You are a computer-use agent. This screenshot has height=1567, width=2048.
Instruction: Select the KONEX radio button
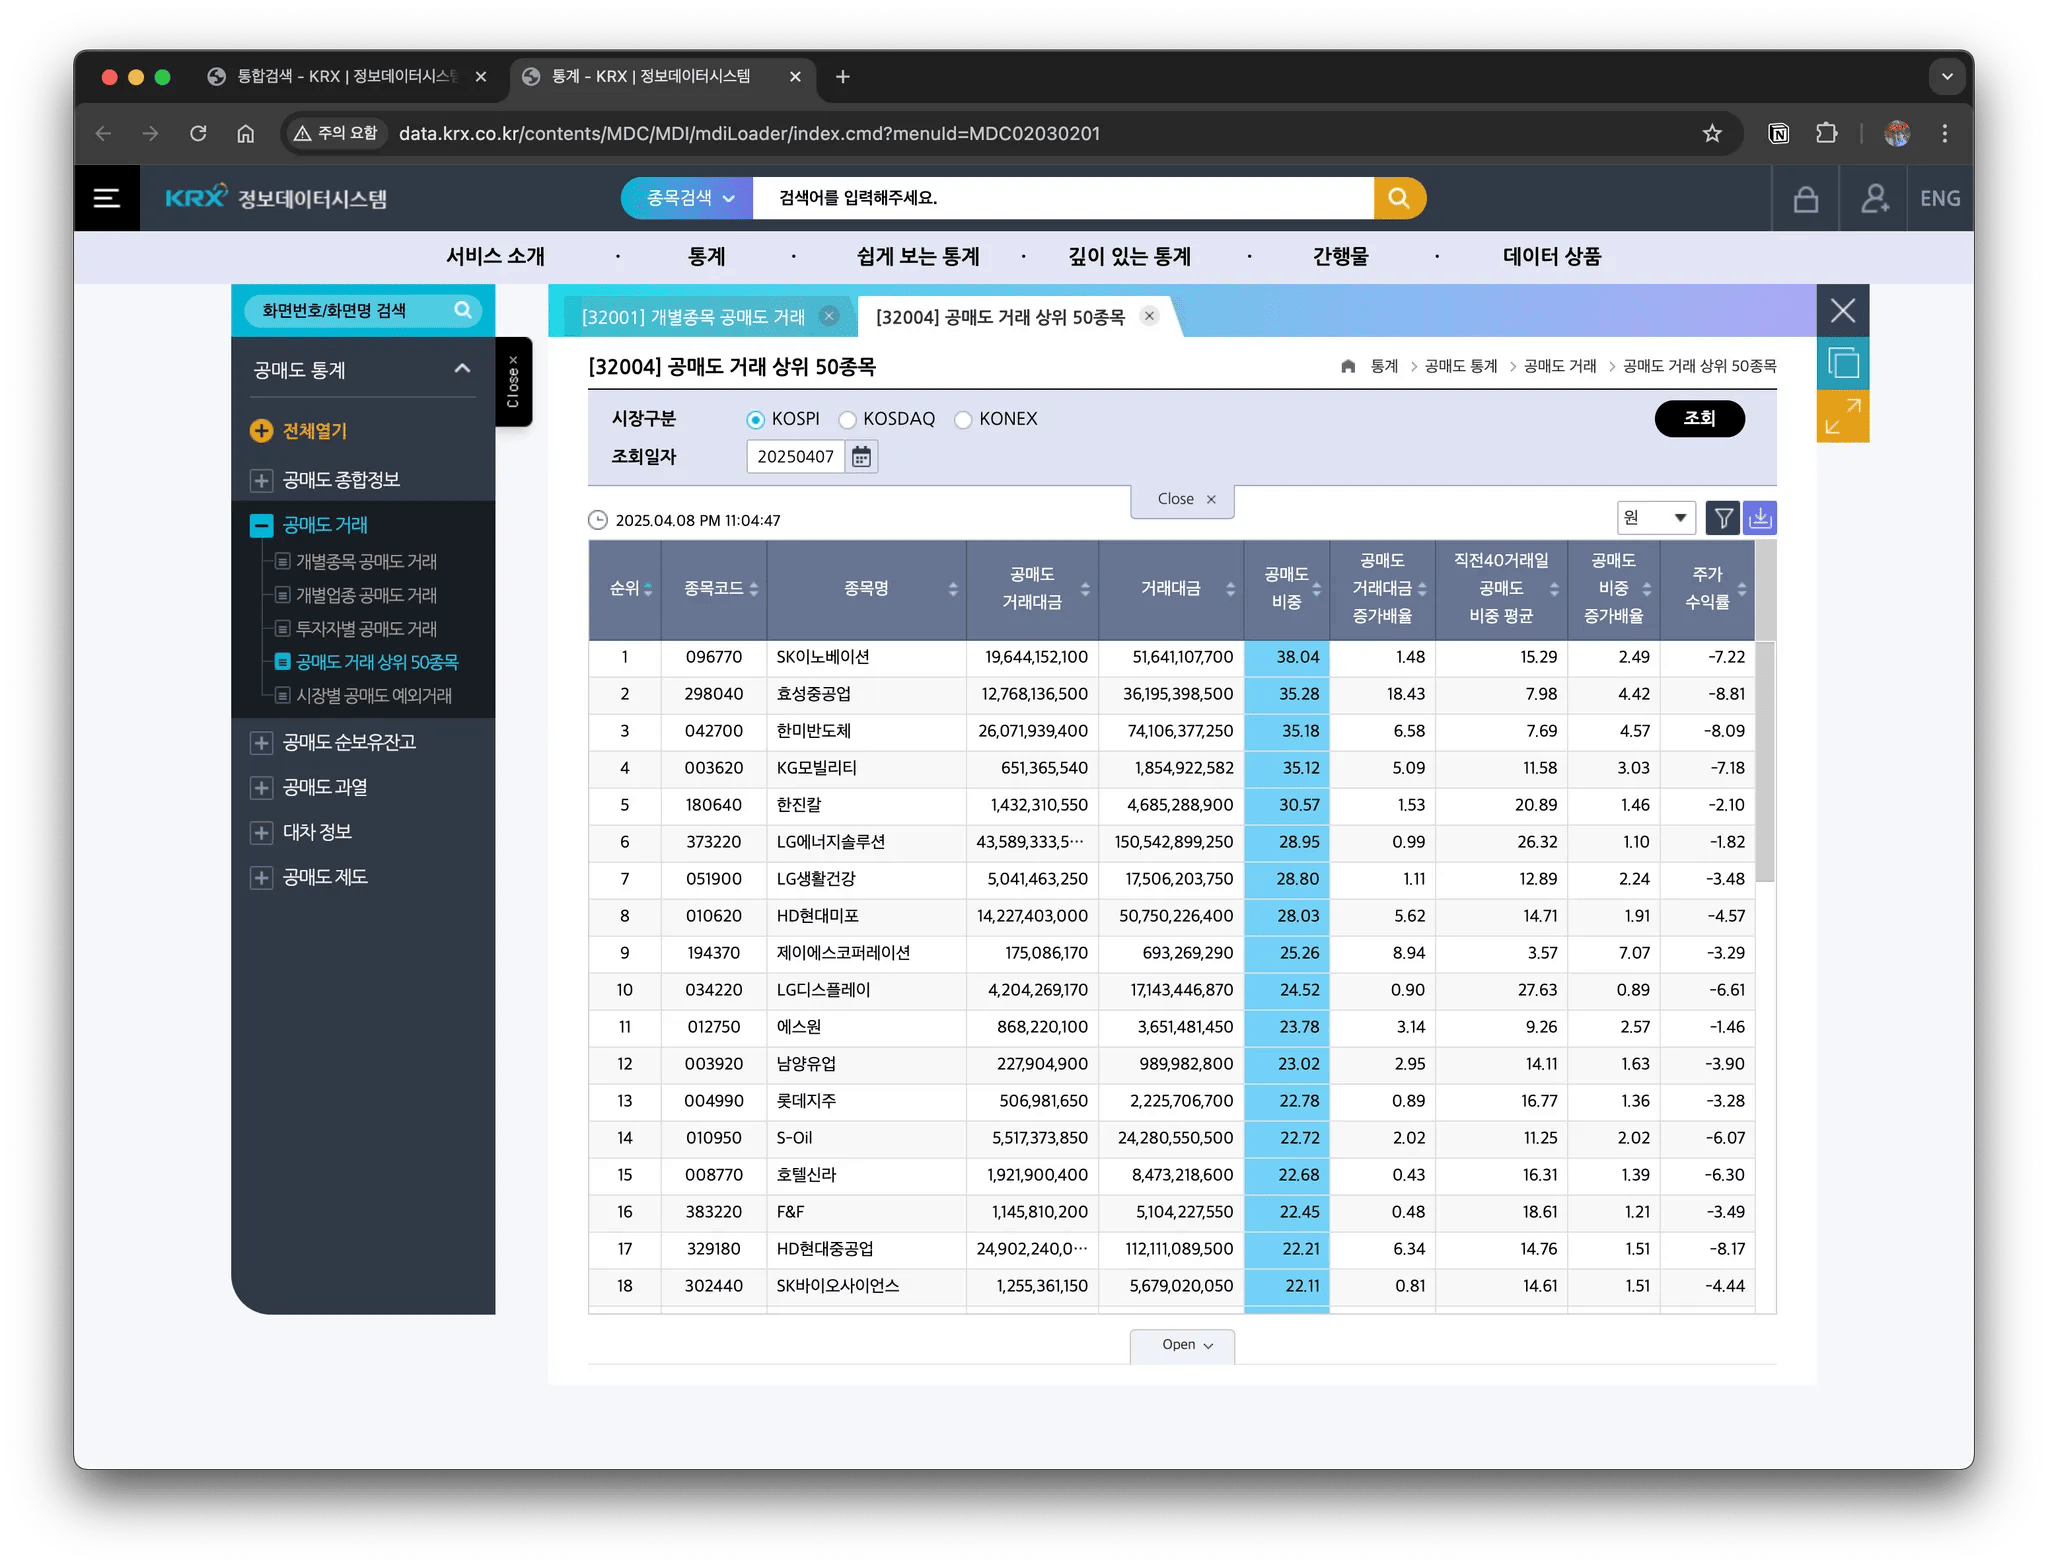tap(963, 420)
